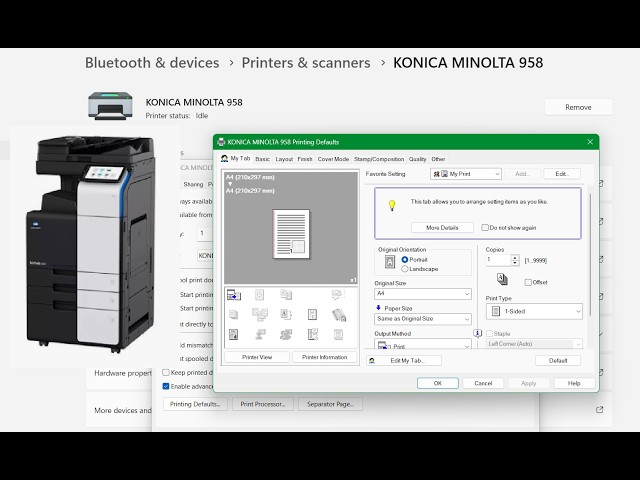
Task: Click the Print Processor... button
Action: click(262, 404)
